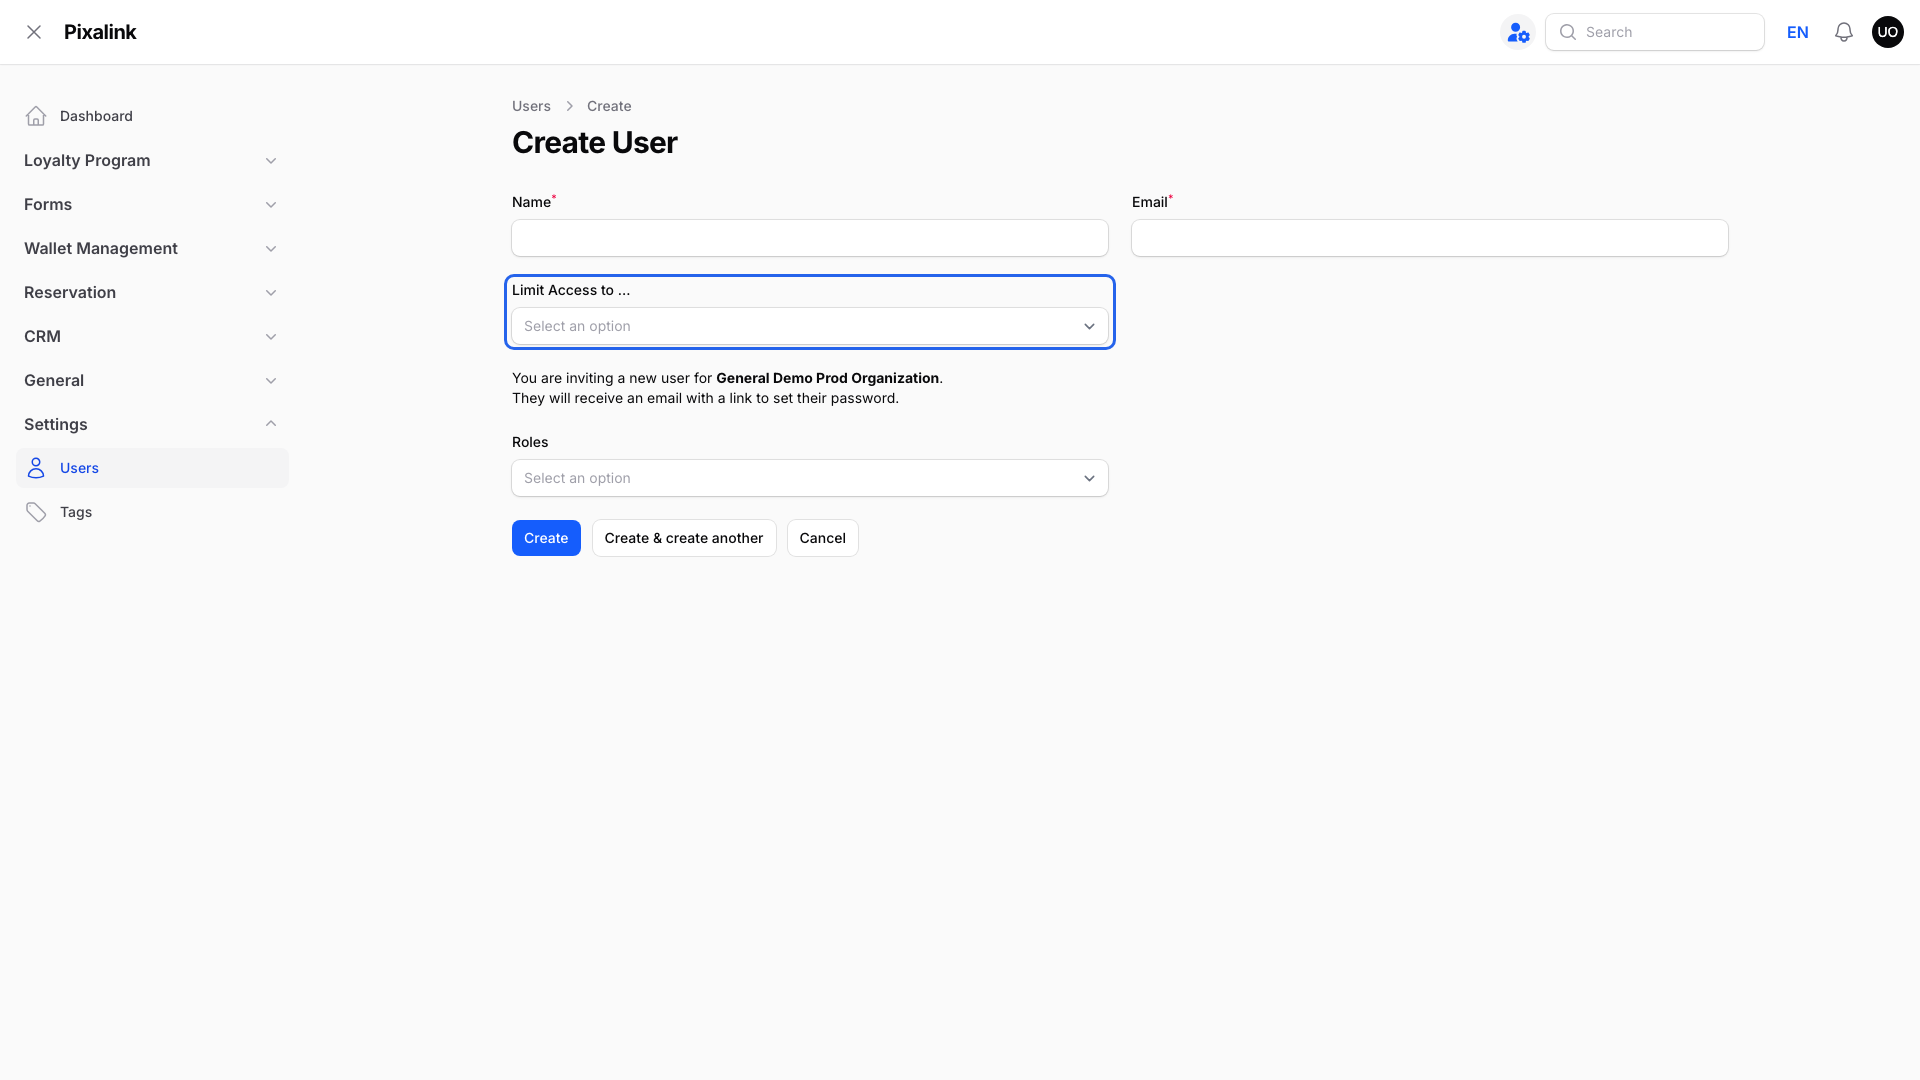Expand the Loyalty Program section
Screen dimensions: 1920x1080
pos(152,160)
